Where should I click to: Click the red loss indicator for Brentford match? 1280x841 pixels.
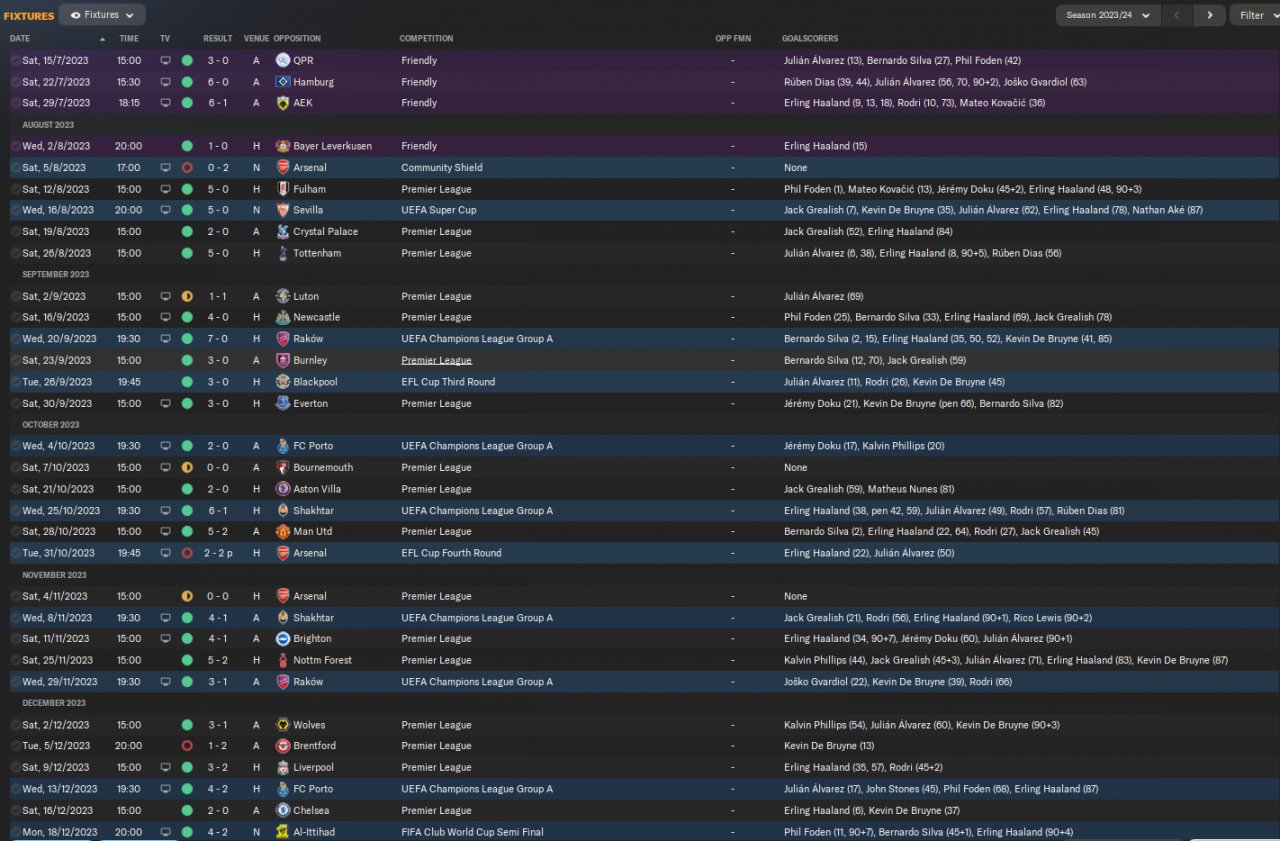tap(187, 746)
